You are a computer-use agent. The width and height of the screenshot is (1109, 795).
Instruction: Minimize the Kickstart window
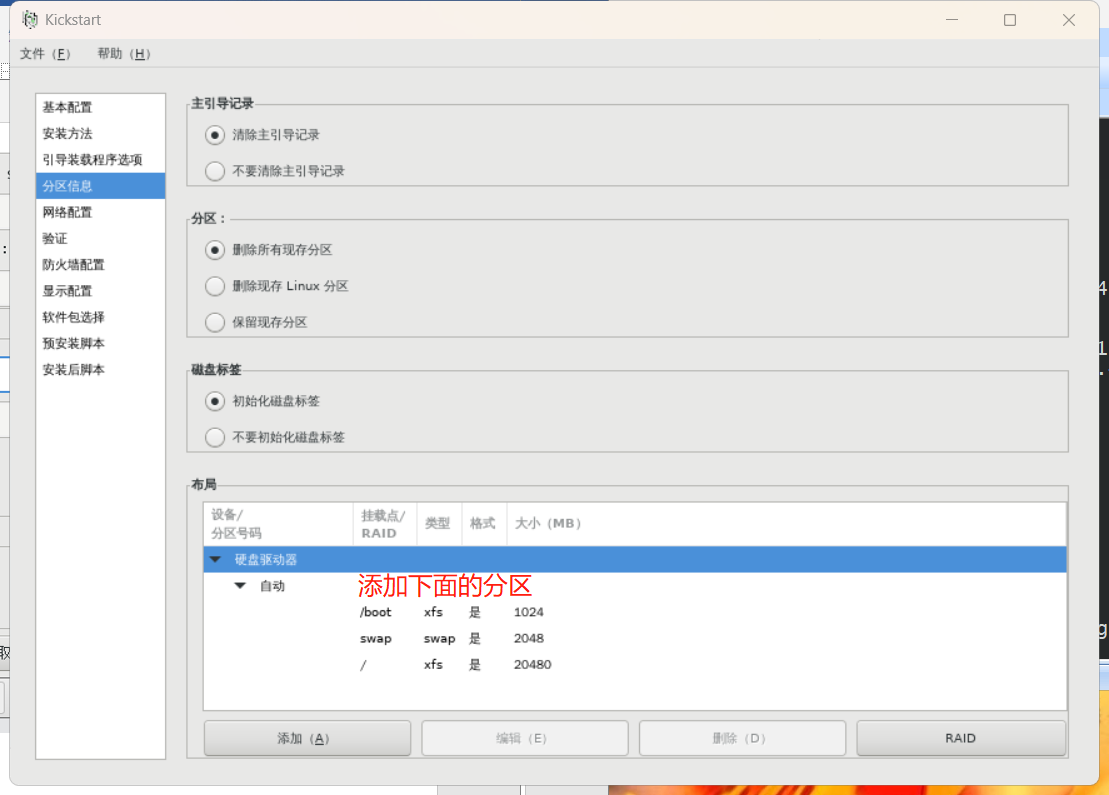point(952,20)
